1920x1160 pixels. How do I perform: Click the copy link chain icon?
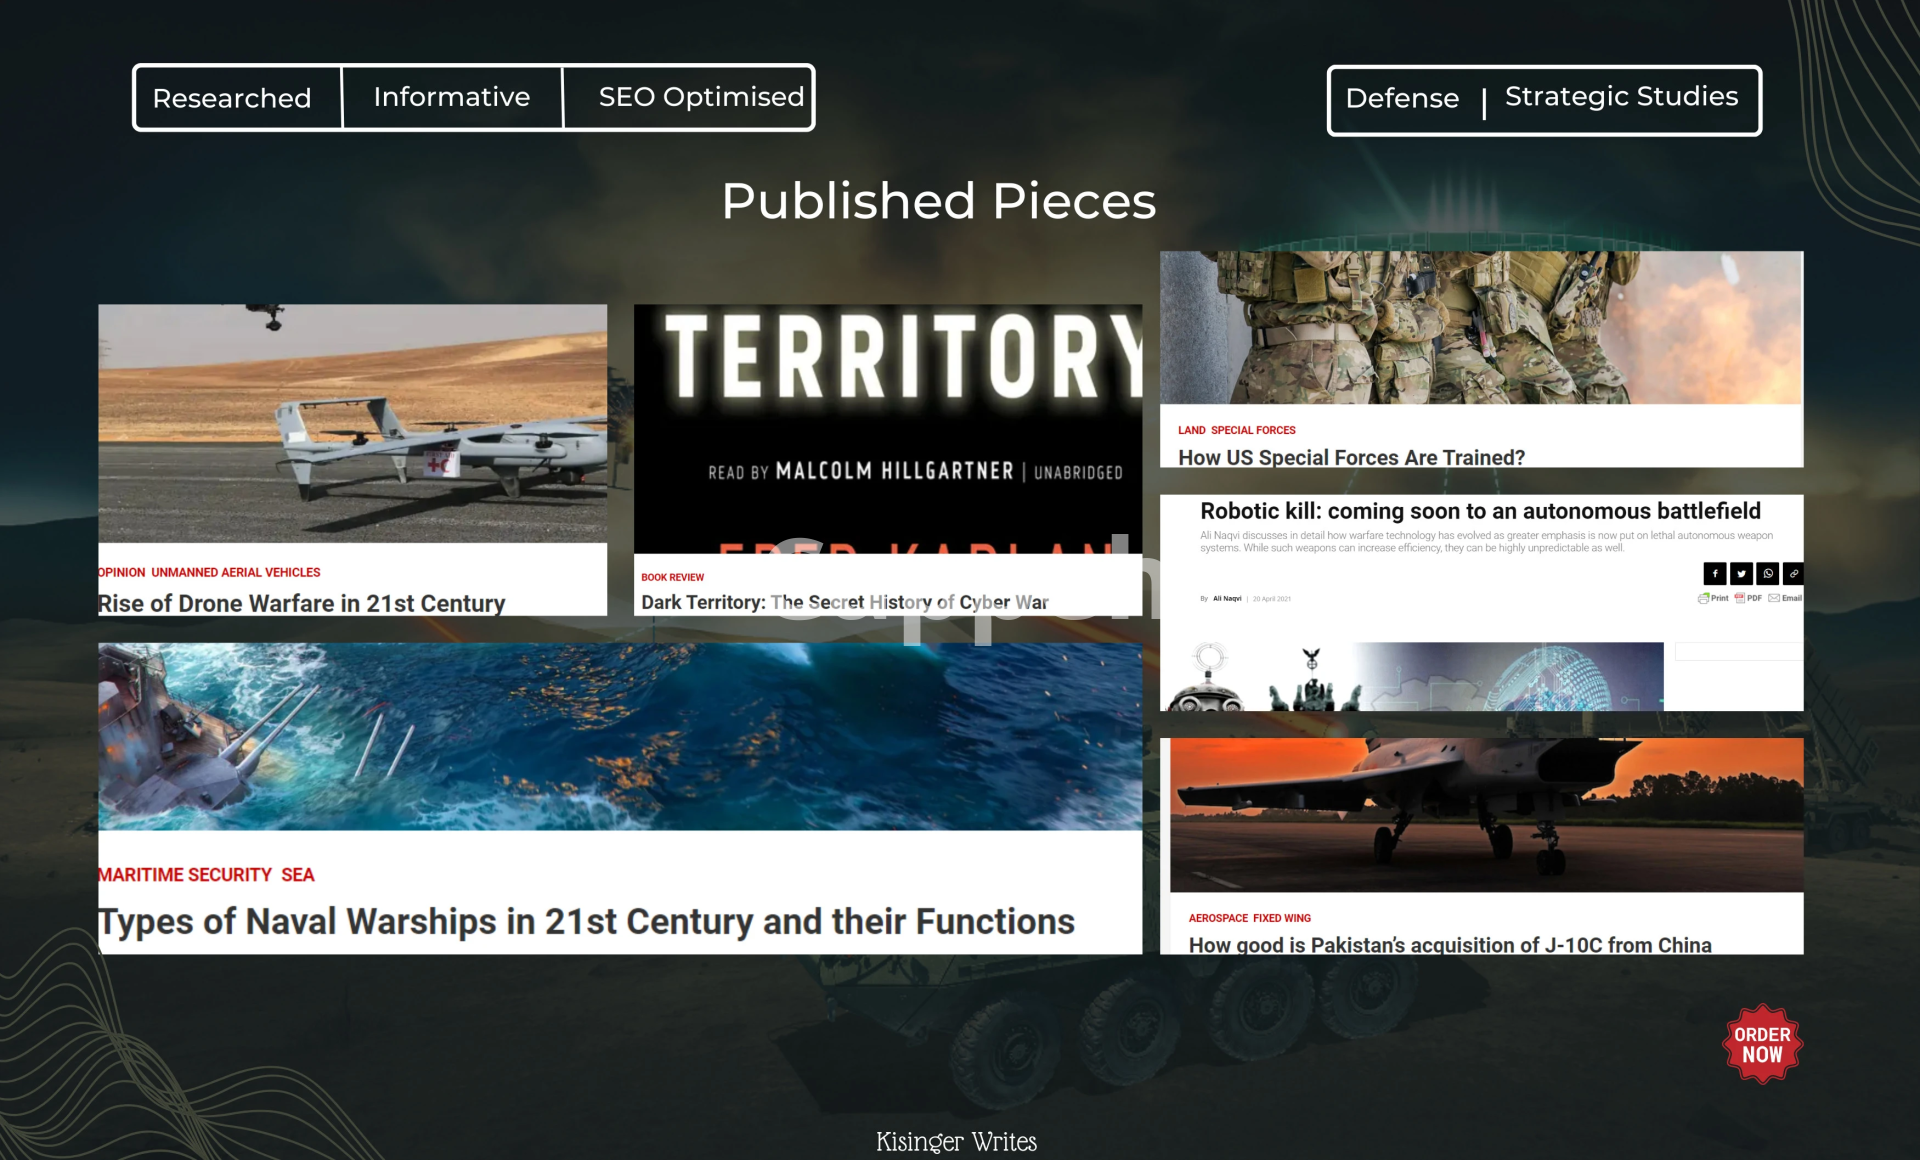point(1793,573)
